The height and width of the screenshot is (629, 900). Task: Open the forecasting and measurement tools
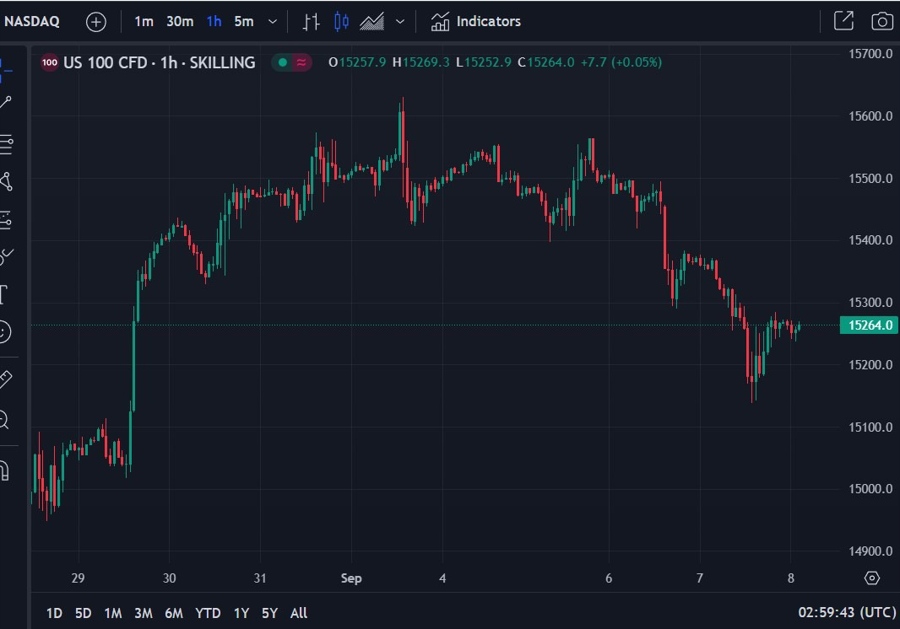pos(6,220)
